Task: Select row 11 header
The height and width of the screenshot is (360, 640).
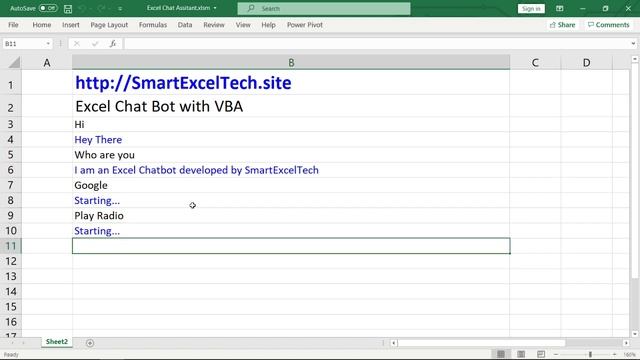Action: [11, 246]
